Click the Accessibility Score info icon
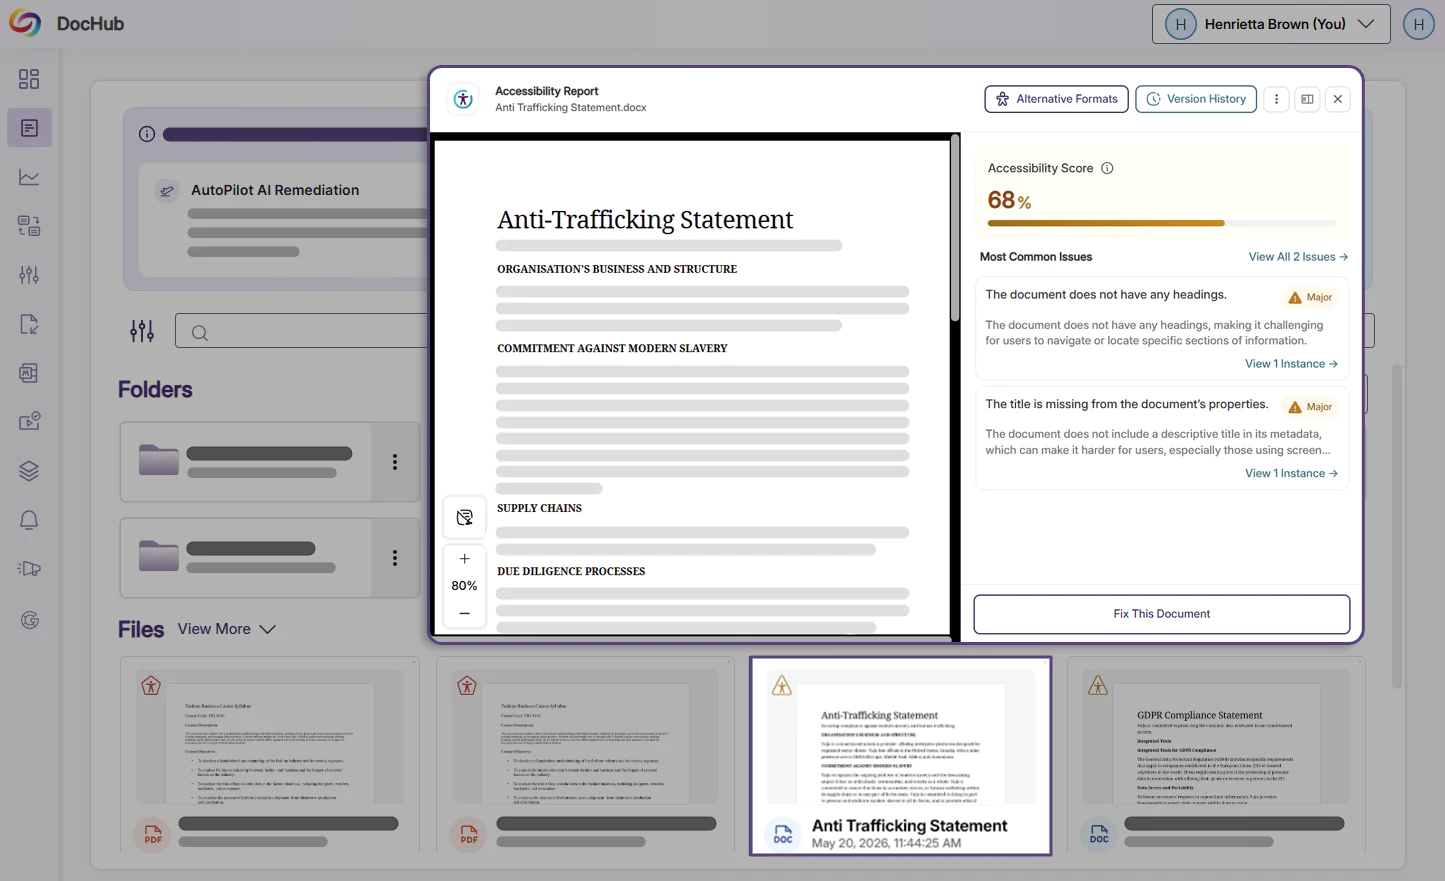The image size is (1445, 881). 1107,168
